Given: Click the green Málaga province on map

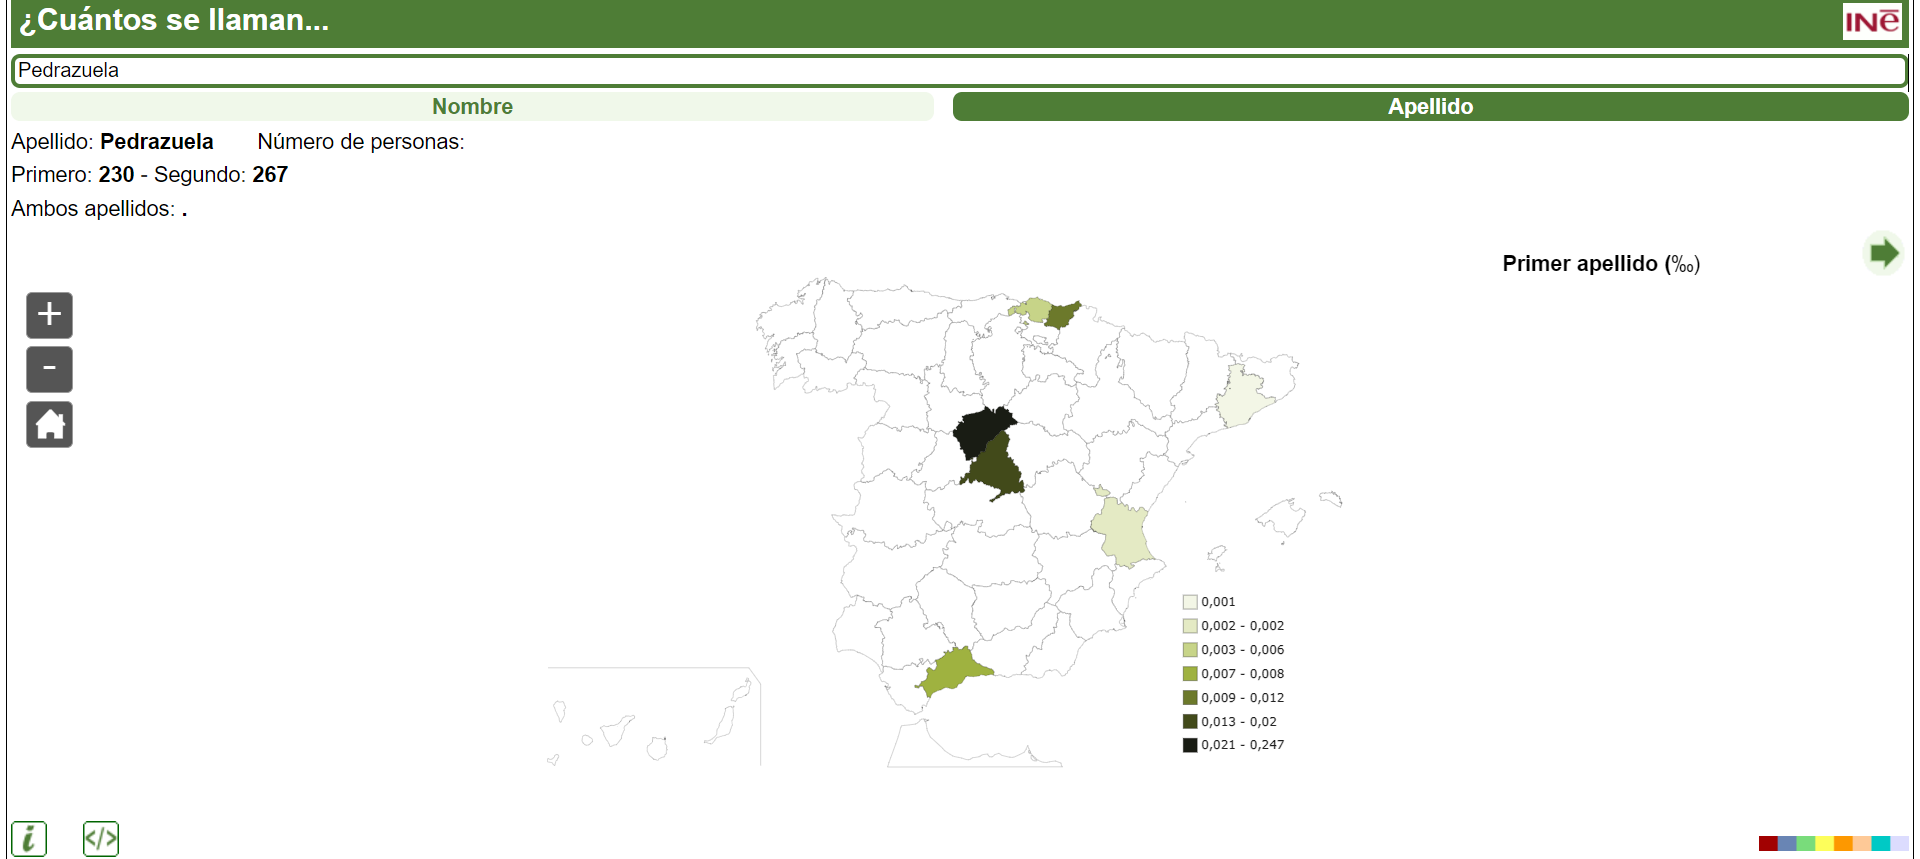Looking at the screenshot, I should (952, 670).
